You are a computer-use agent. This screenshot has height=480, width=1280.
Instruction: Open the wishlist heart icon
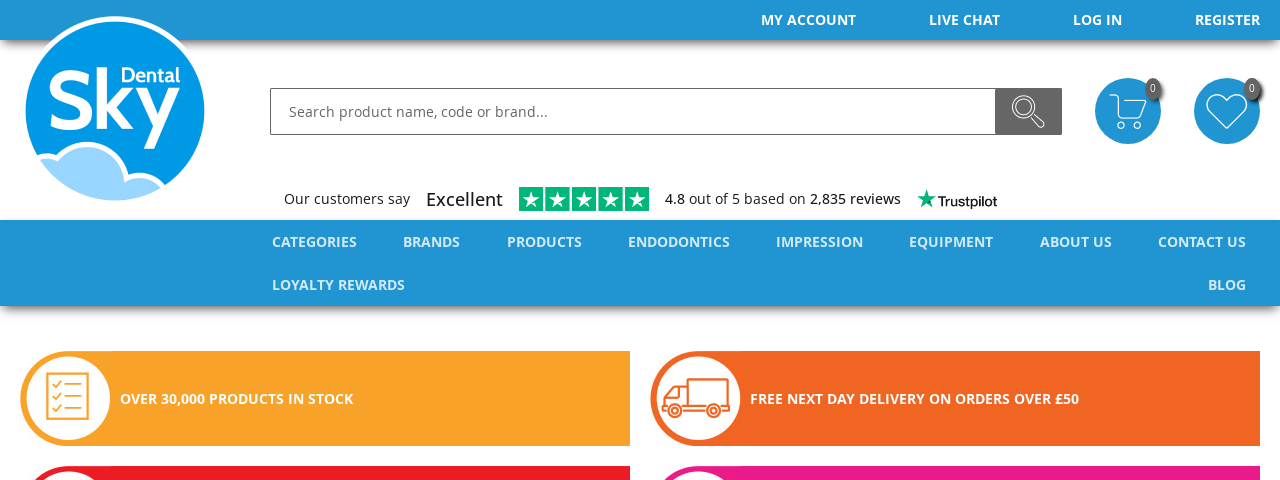1227,111
